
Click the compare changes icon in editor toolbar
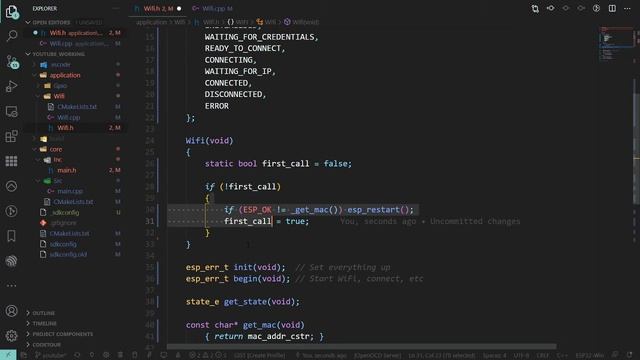535,9
